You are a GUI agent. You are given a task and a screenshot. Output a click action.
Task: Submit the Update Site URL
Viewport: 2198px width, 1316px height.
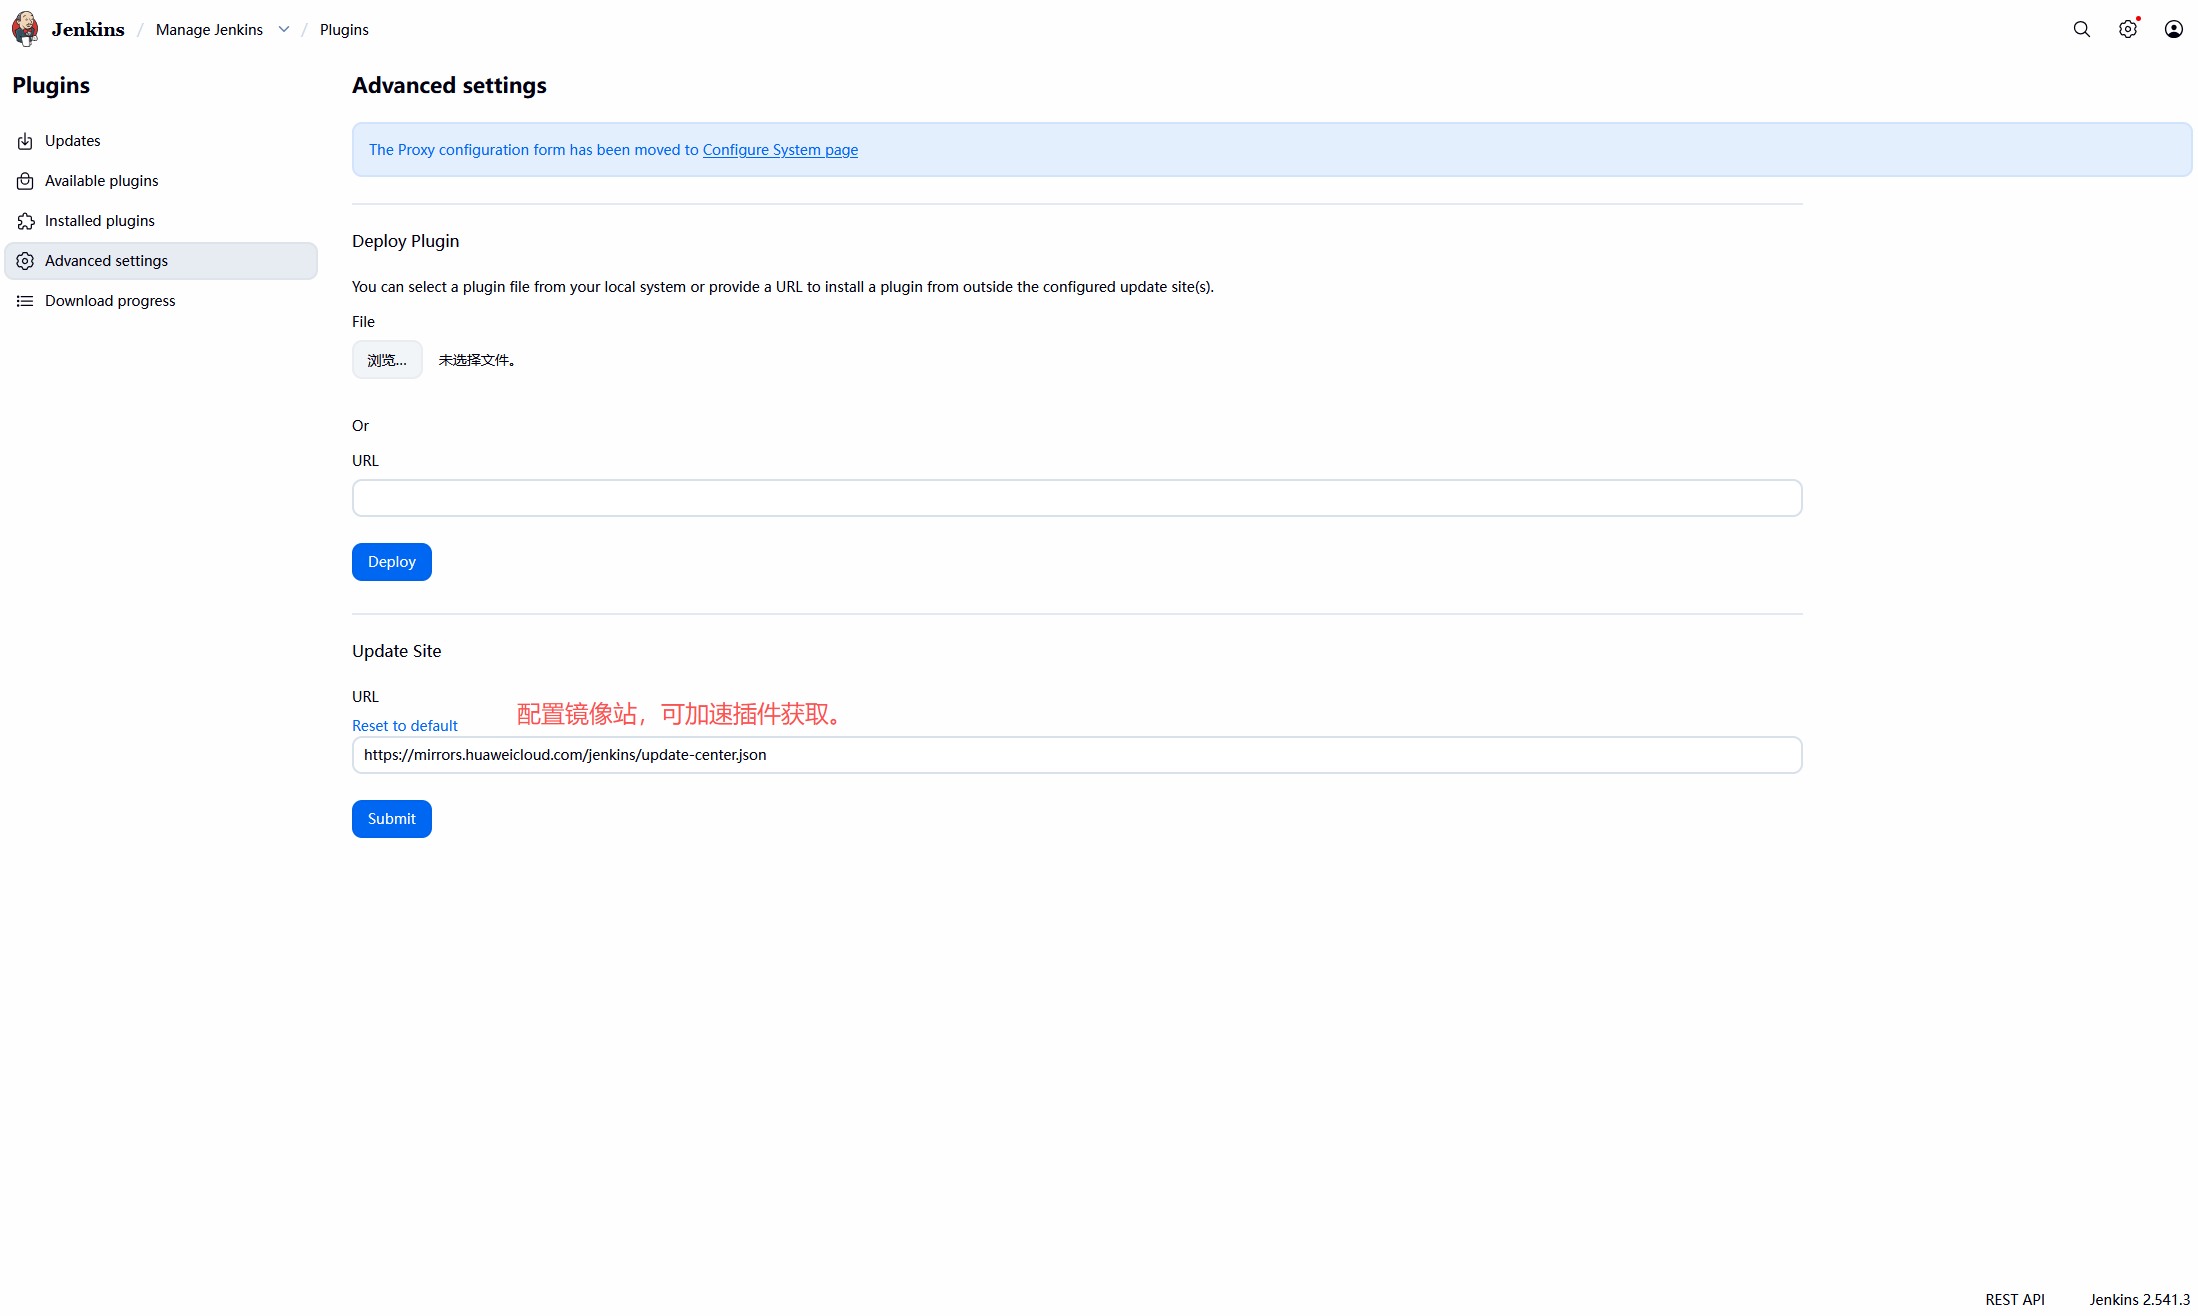391,819
